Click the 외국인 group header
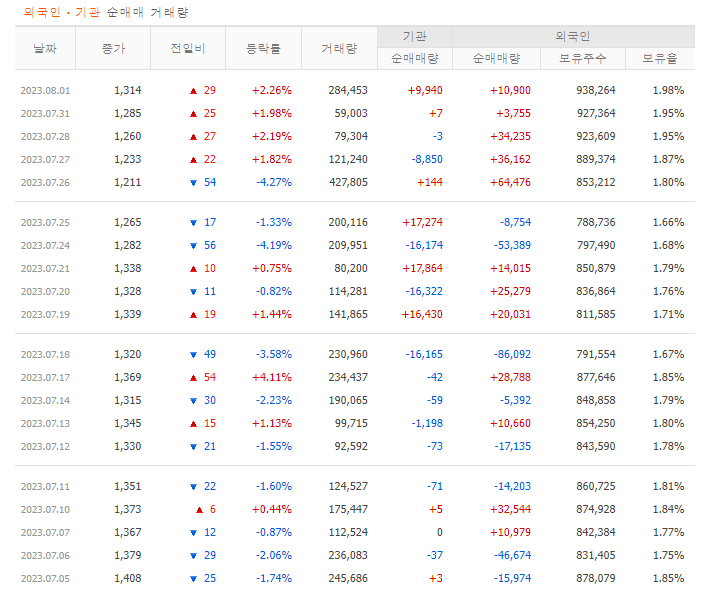 [x=573, y=36]
